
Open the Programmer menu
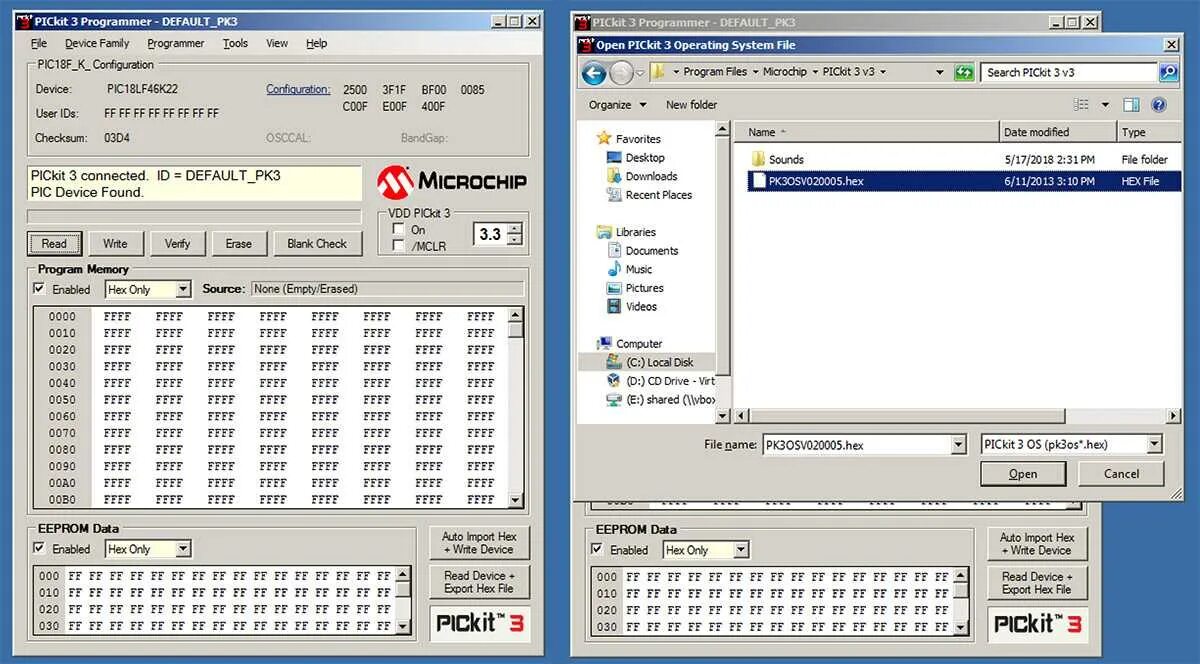click(x=176, y=43)
